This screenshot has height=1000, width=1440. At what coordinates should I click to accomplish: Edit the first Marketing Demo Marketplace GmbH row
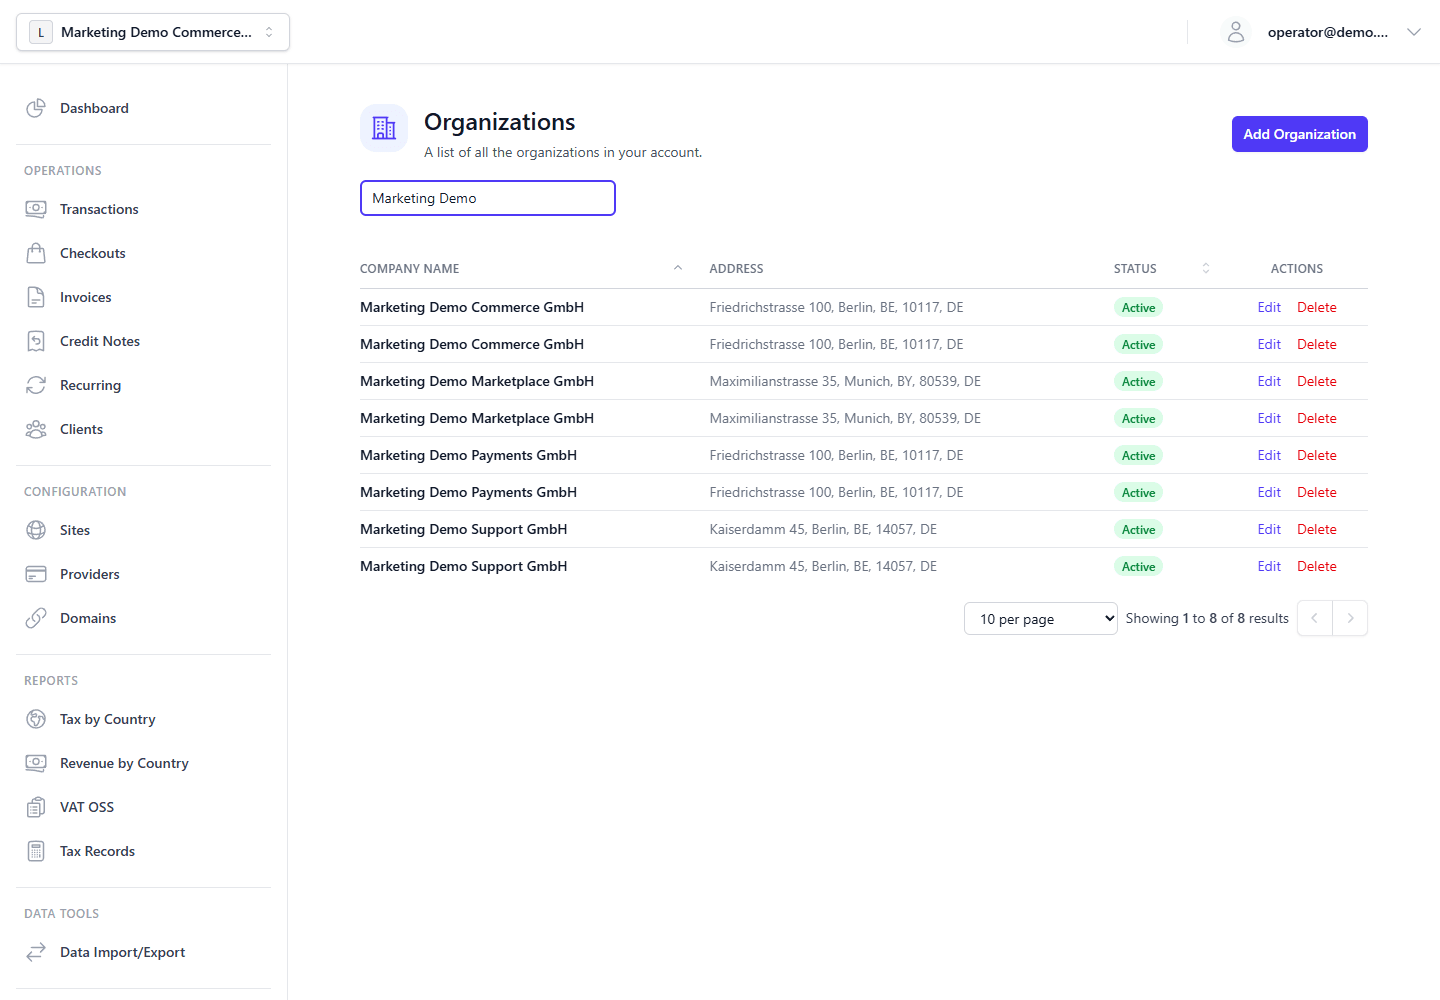[x=1269, y=381]
